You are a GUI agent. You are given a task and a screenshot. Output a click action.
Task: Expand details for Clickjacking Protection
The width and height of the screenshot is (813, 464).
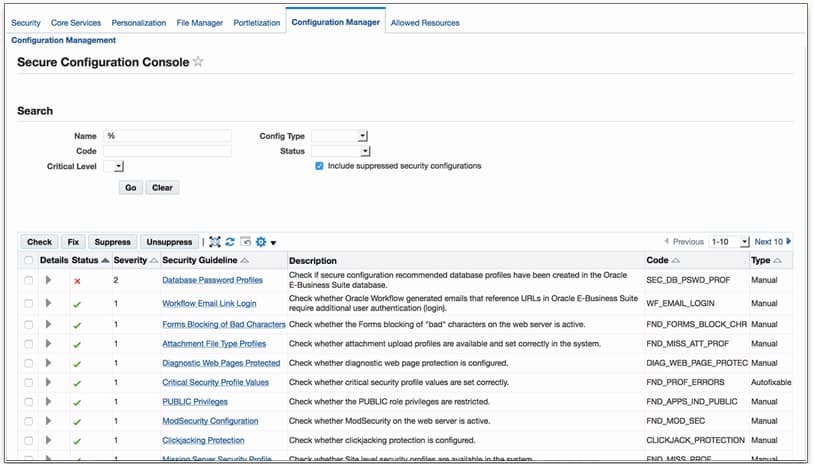[x=48, y=440]
